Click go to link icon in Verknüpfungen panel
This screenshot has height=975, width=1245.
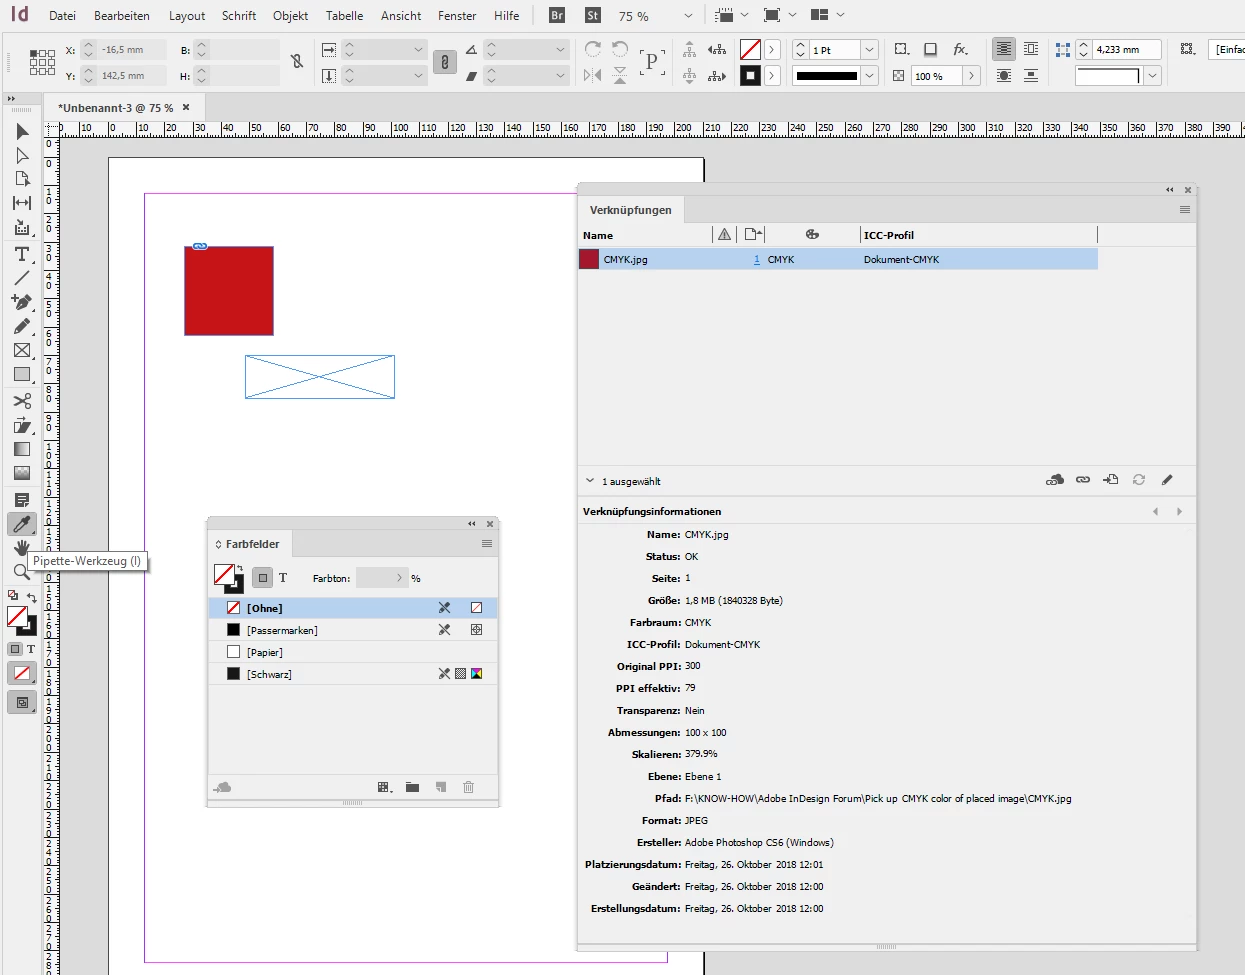[1111, 480]
